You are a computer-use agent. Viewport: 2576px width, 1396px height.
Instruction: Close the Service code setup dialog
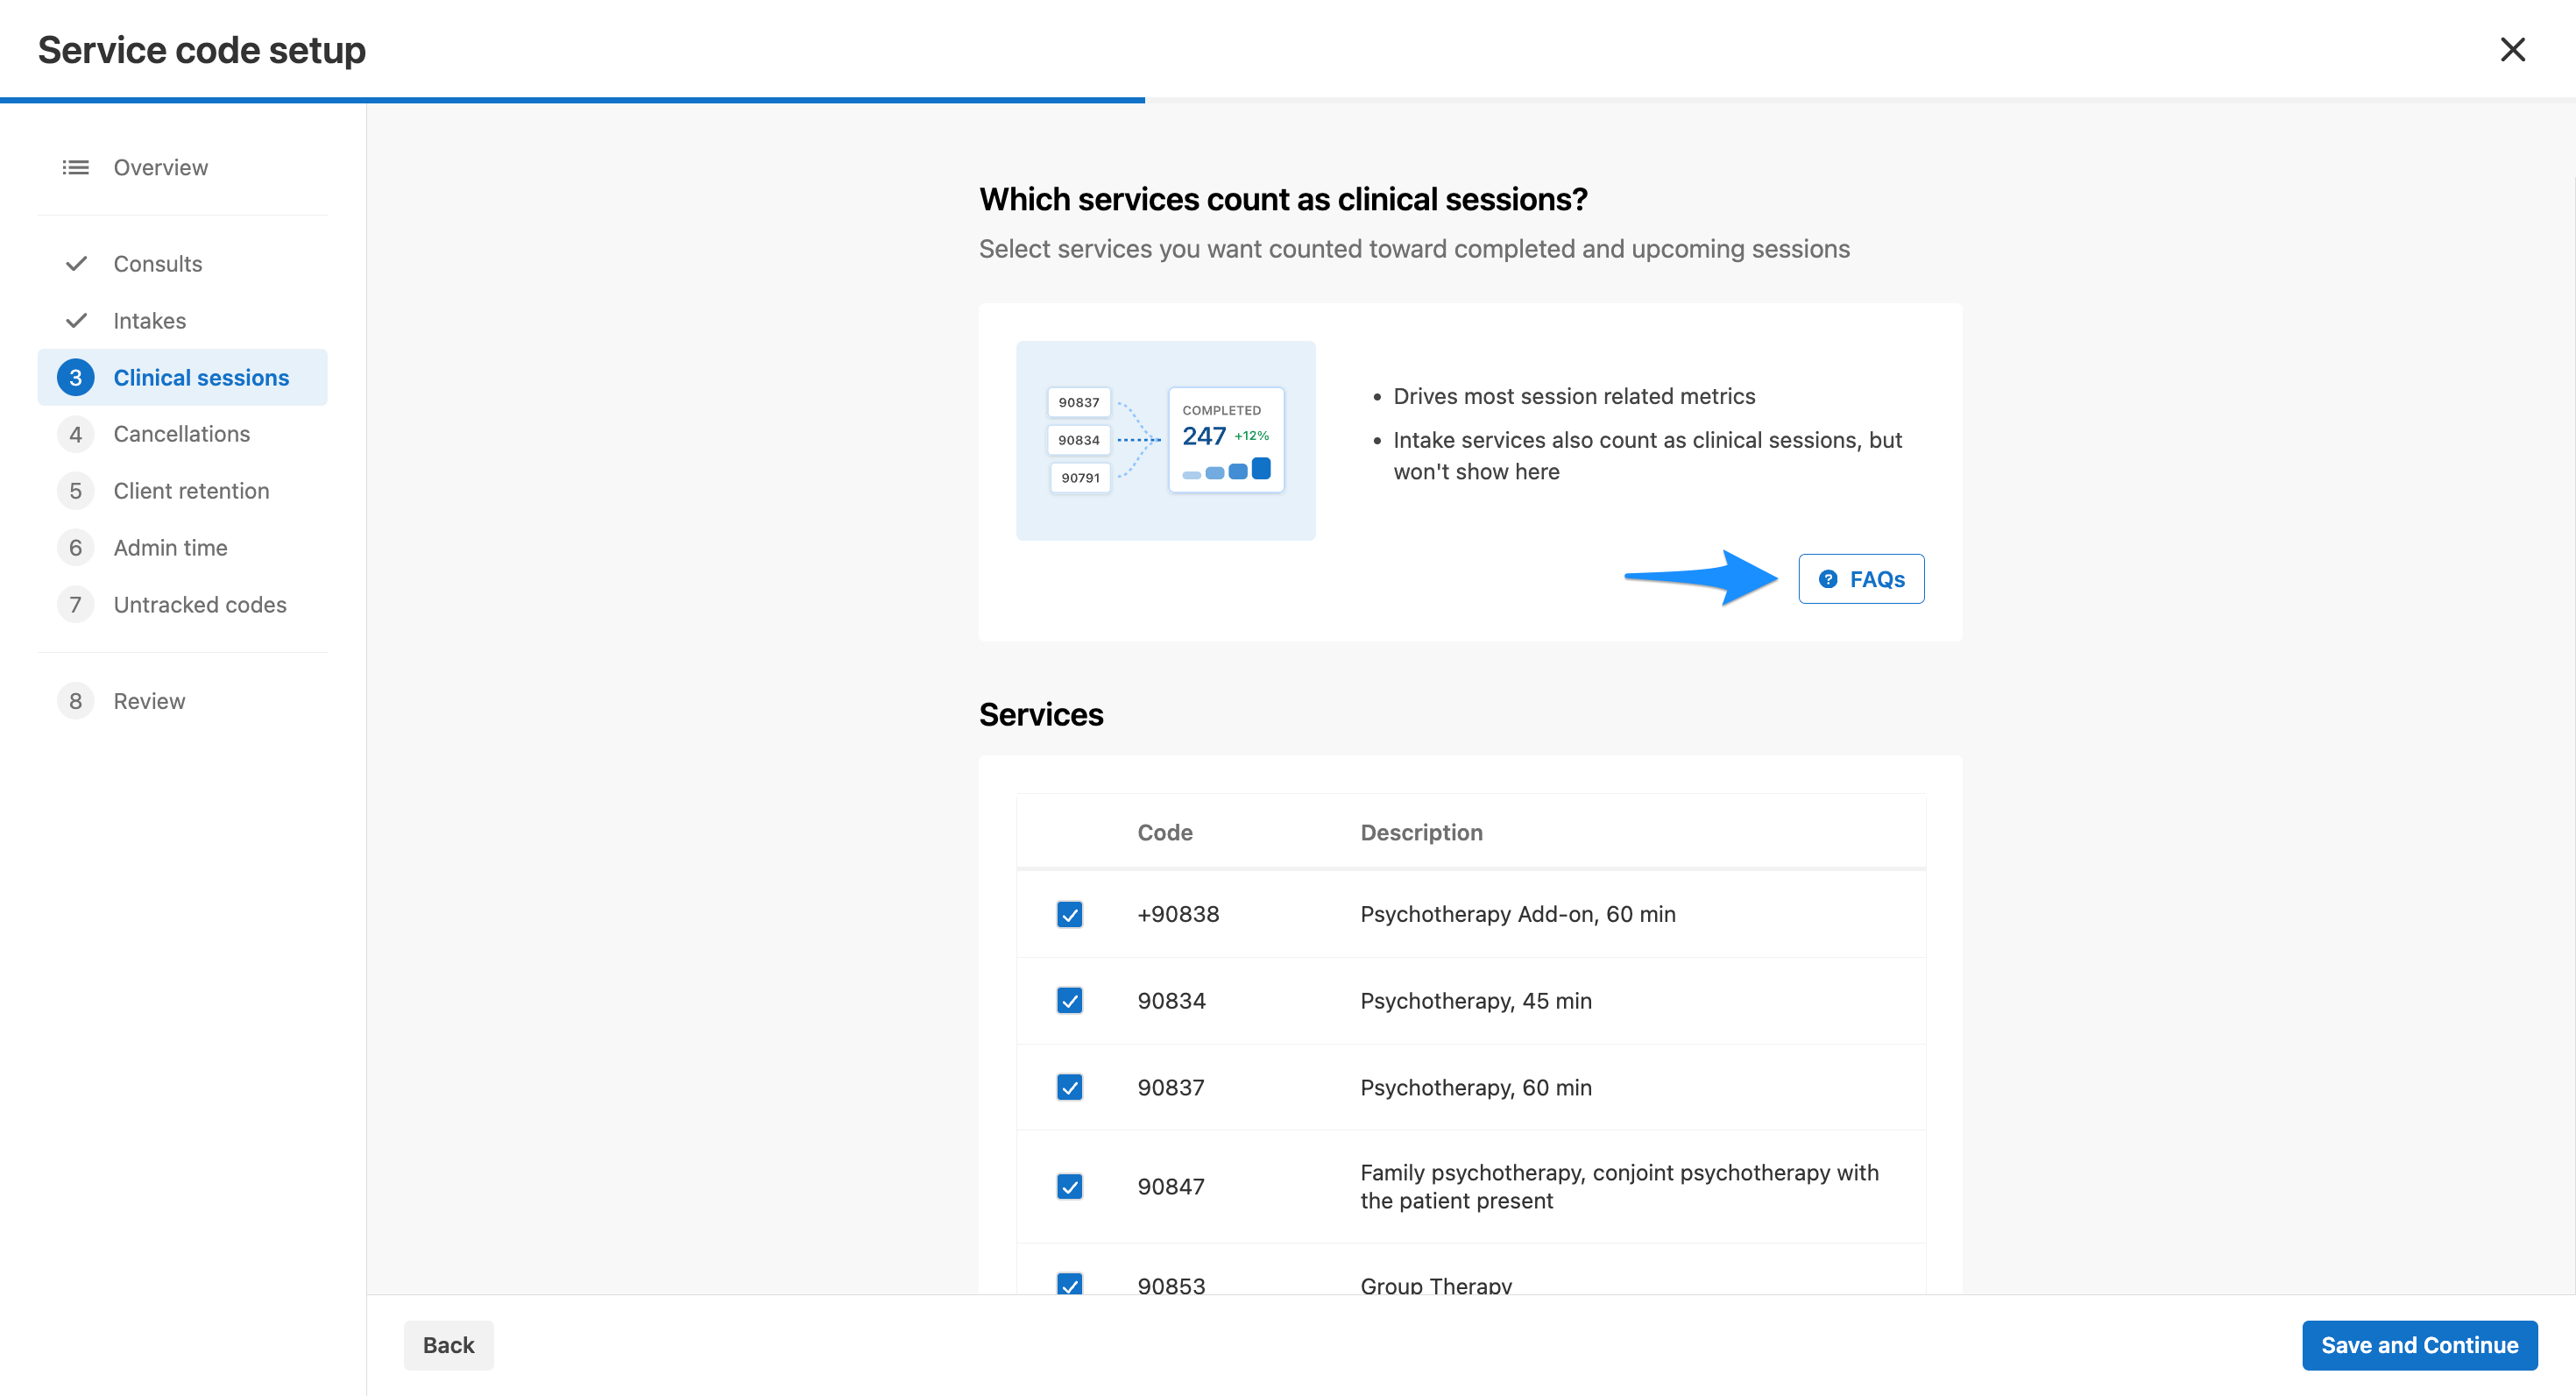click(2512, 49)
